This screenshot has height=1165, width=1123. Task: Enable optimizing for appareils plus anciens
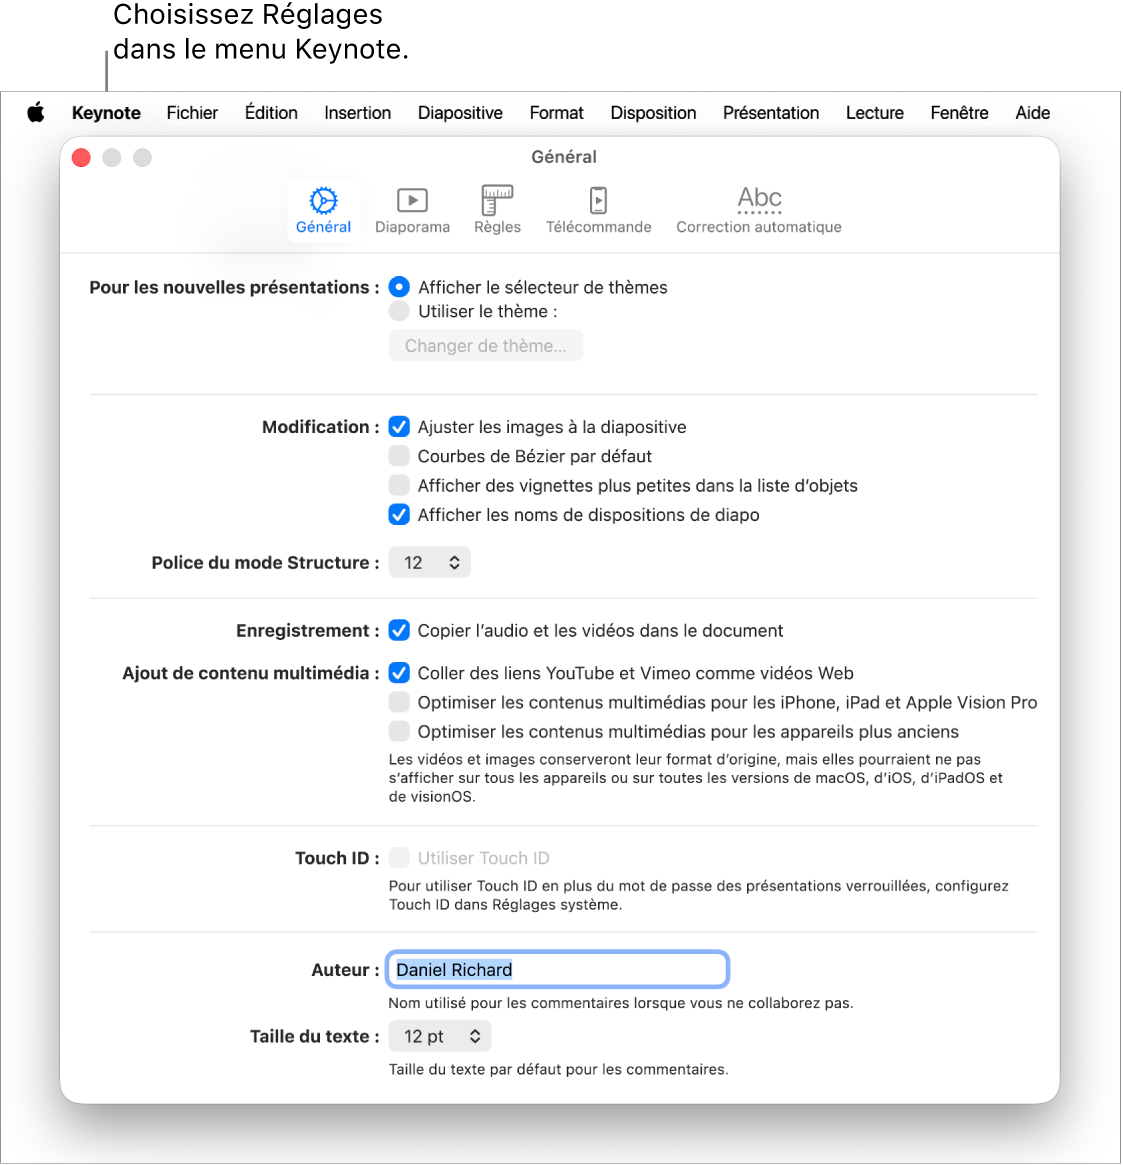399,731
